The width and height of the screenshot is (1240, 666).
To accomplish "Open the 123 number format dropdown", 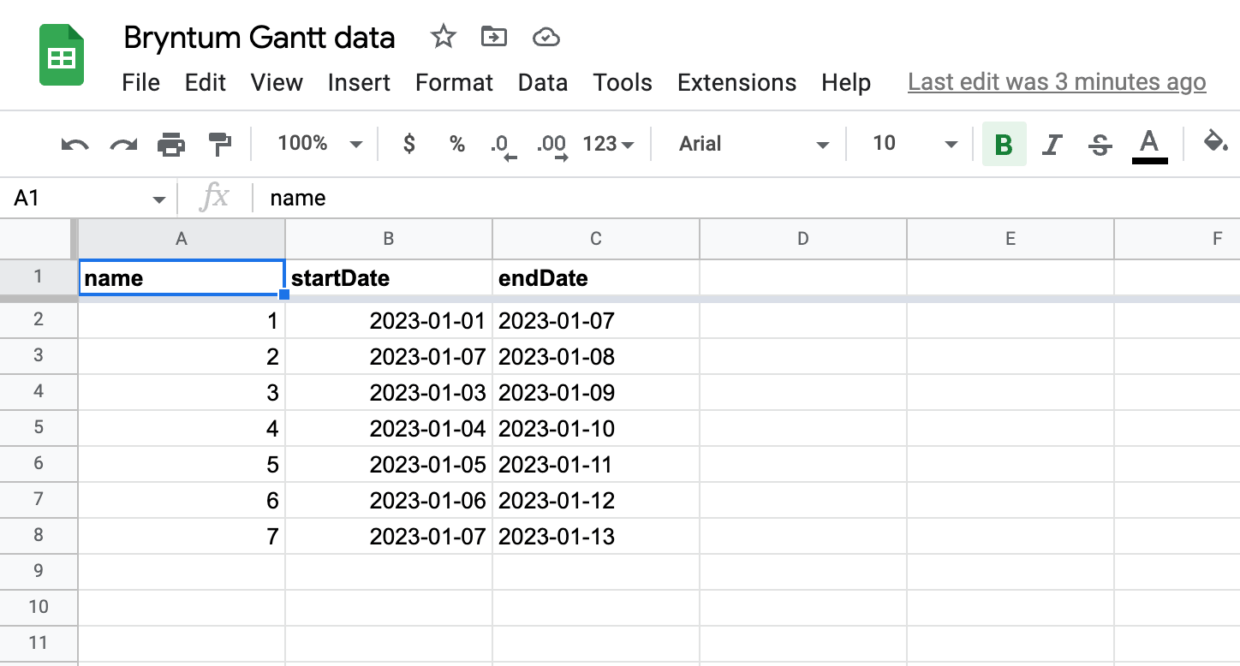I will pos(604,143).
